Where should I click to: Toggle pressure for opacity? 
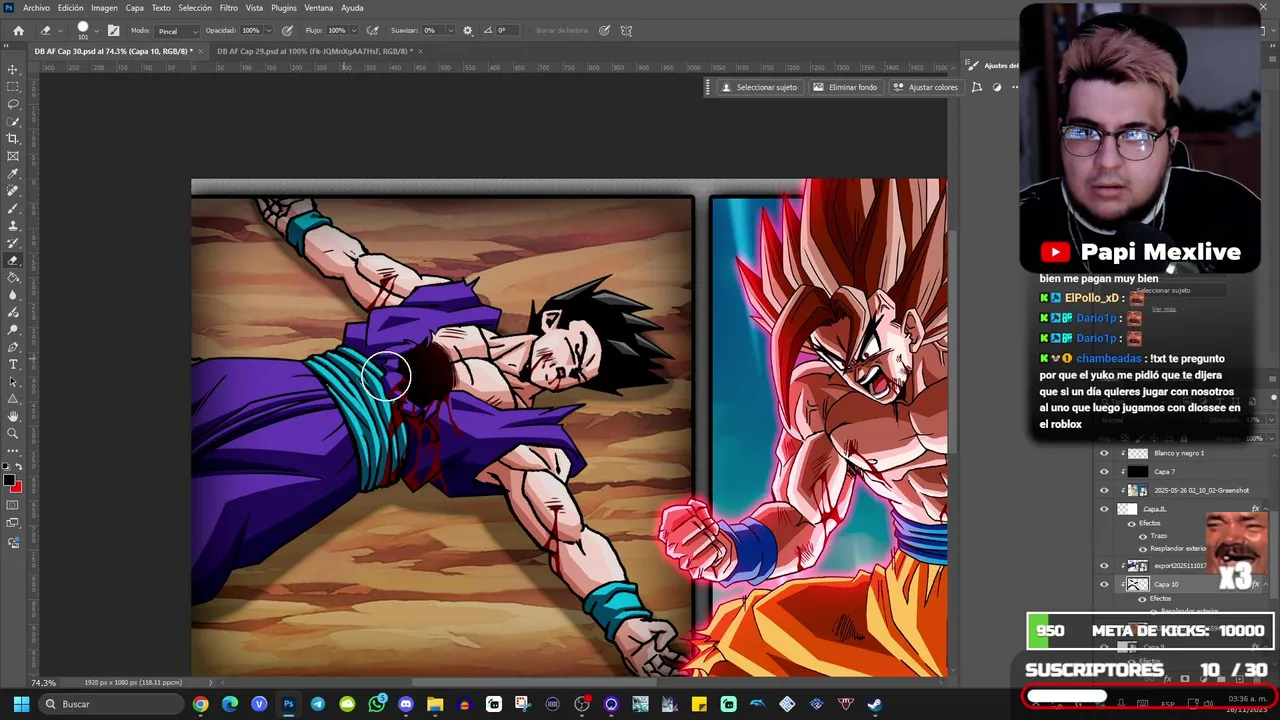click(x=288, y=31)
